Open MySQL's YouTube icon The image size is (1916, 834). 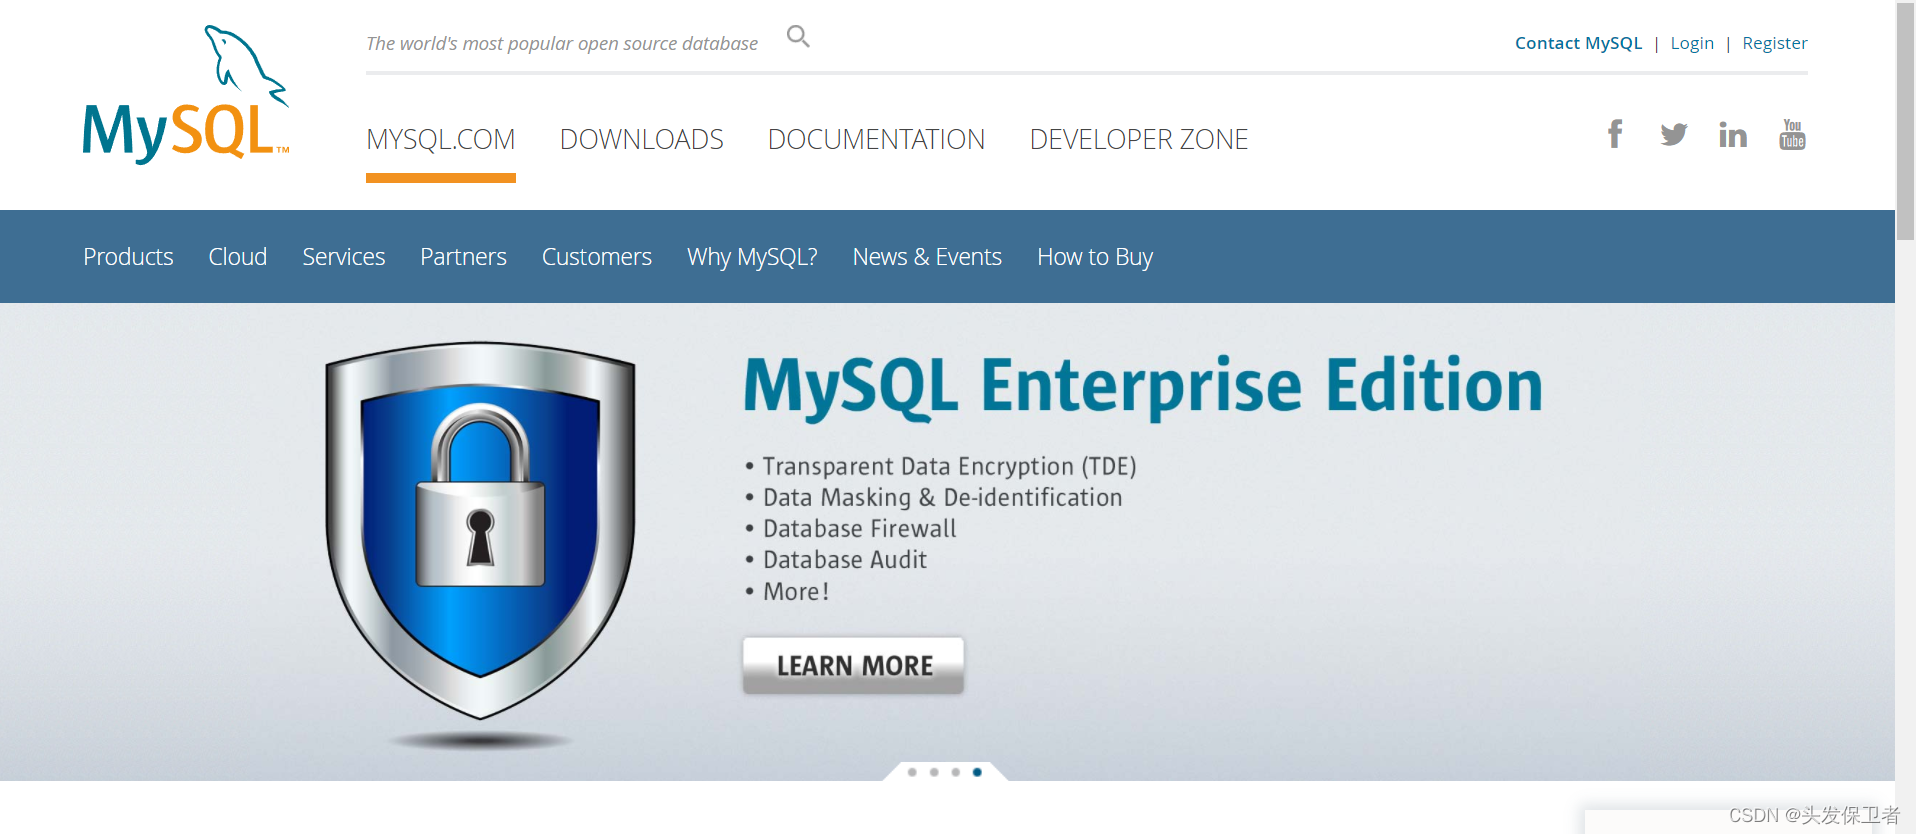point(1792,134)
